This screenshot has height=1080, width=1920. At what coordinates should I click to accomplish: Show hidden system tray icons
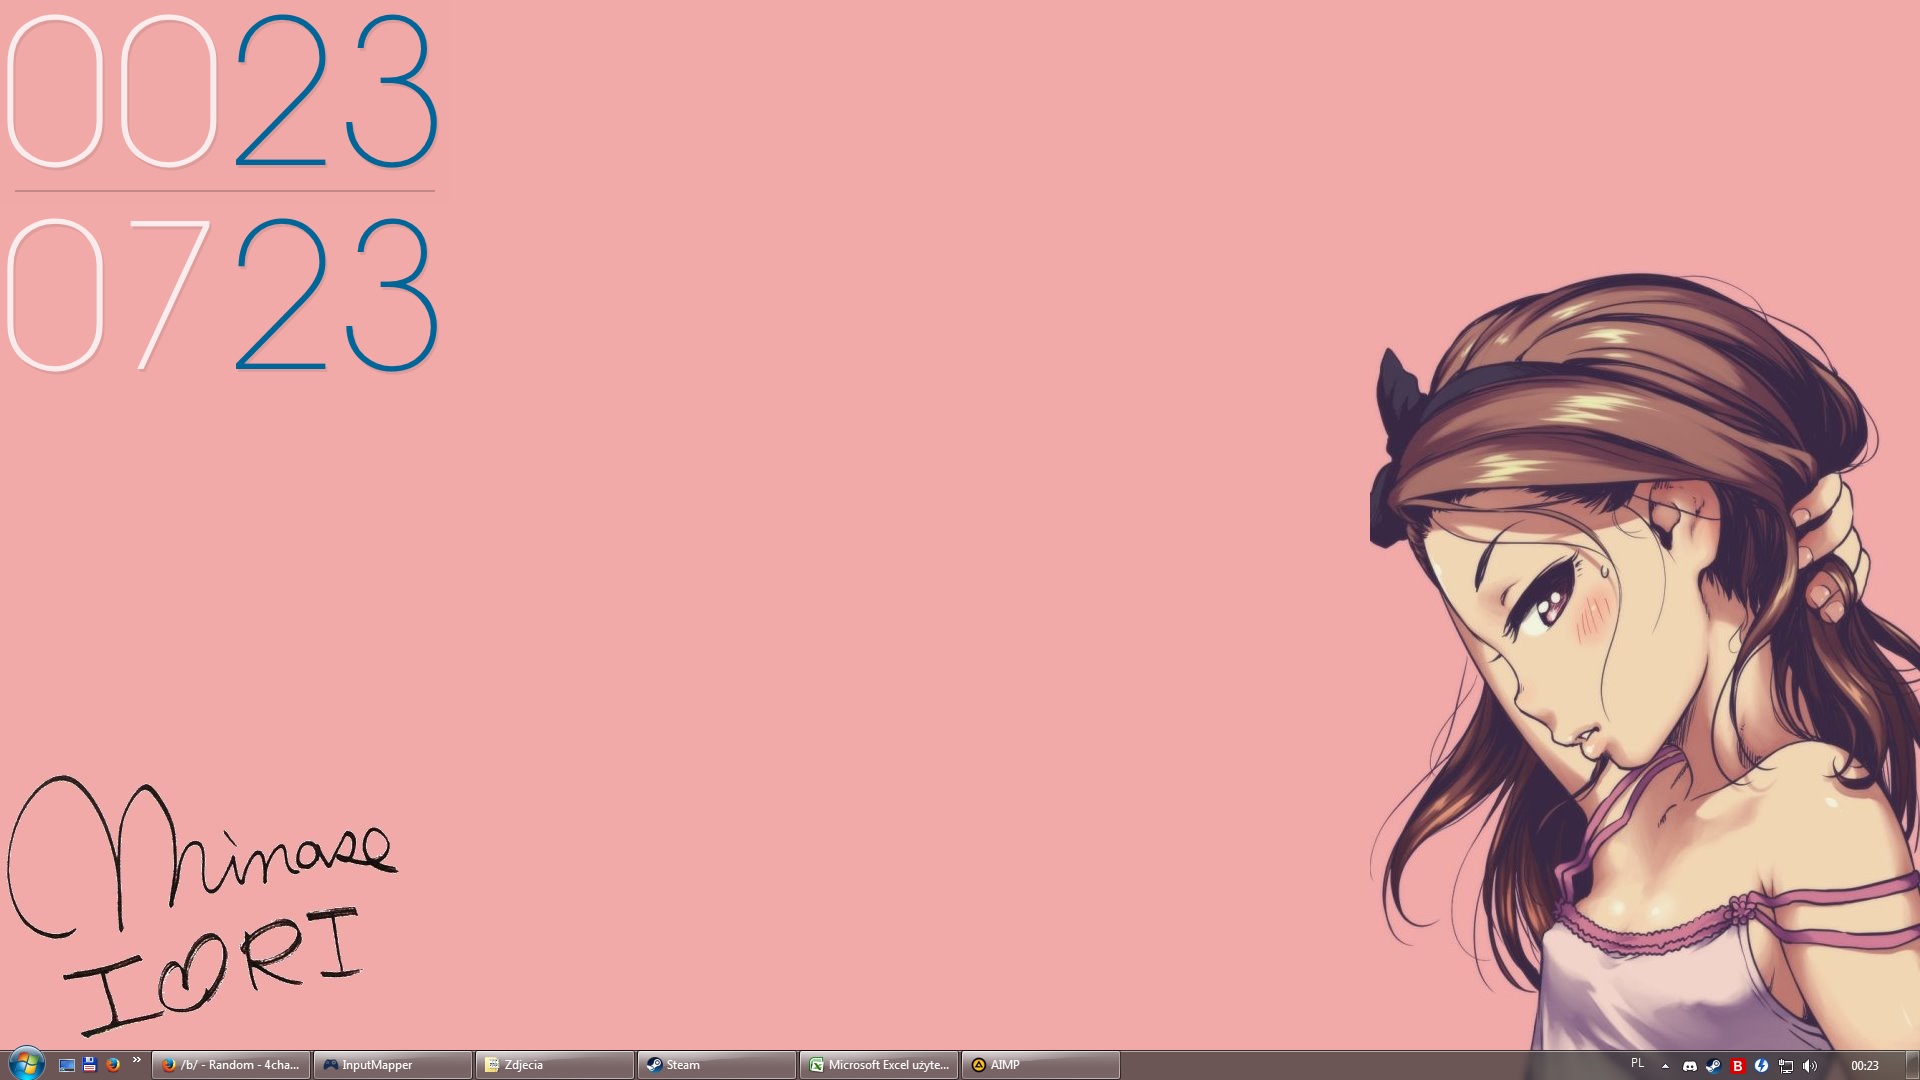pos(1665,1066)
